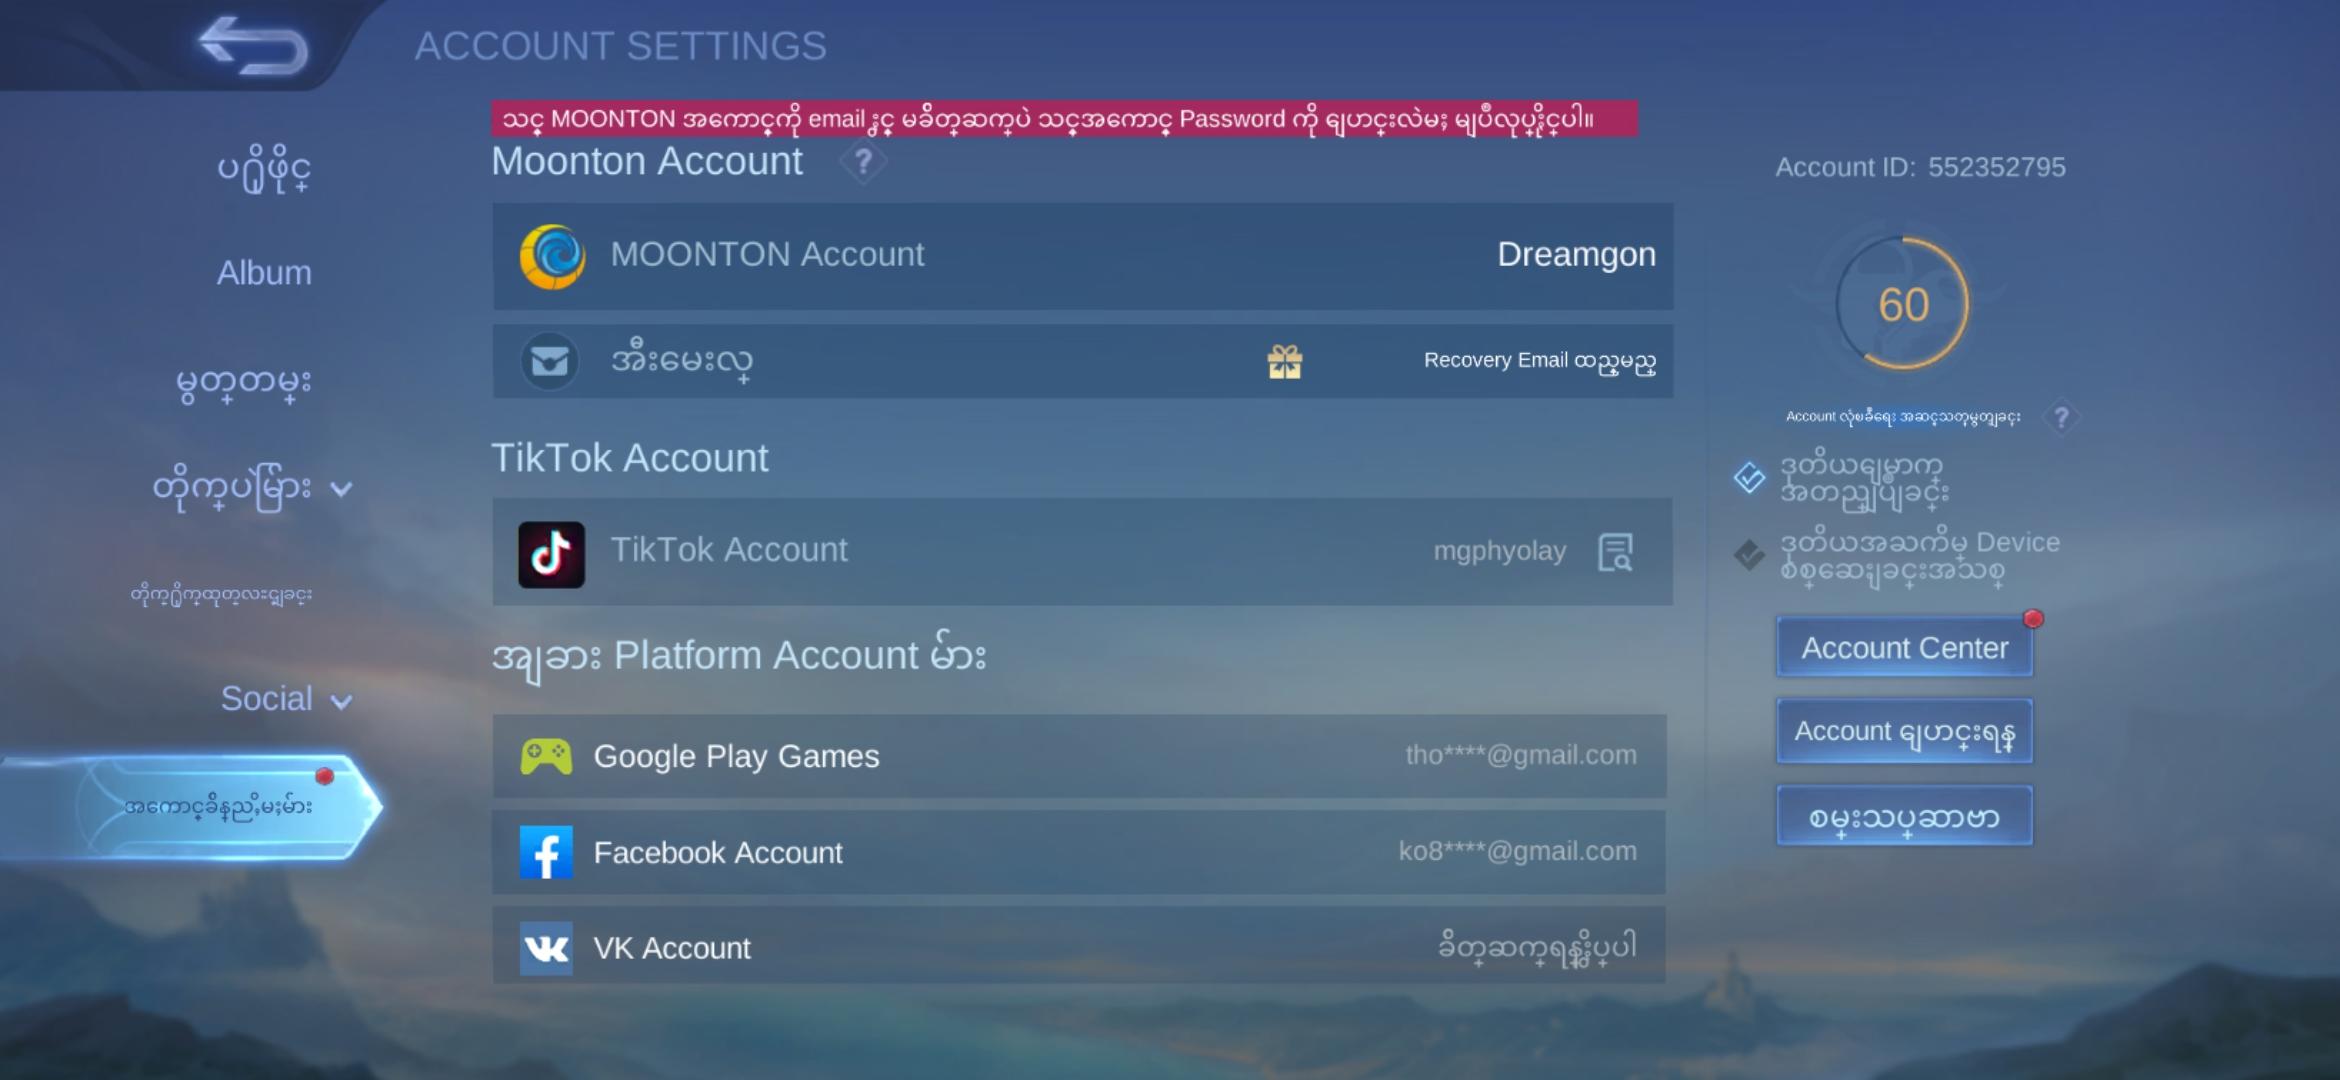Click the VK Account icon

[x=545, y=948]
